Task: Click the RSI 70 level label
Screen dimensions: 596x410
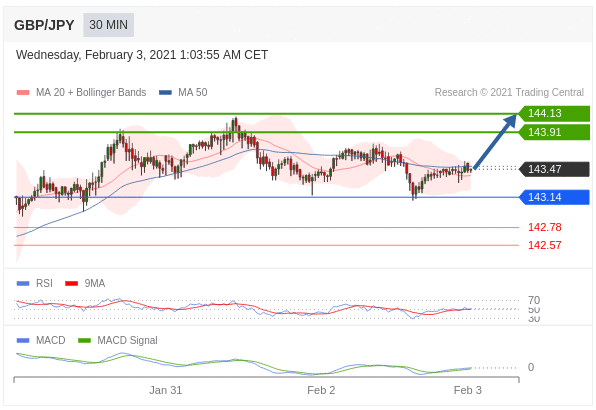Action: 534,300
